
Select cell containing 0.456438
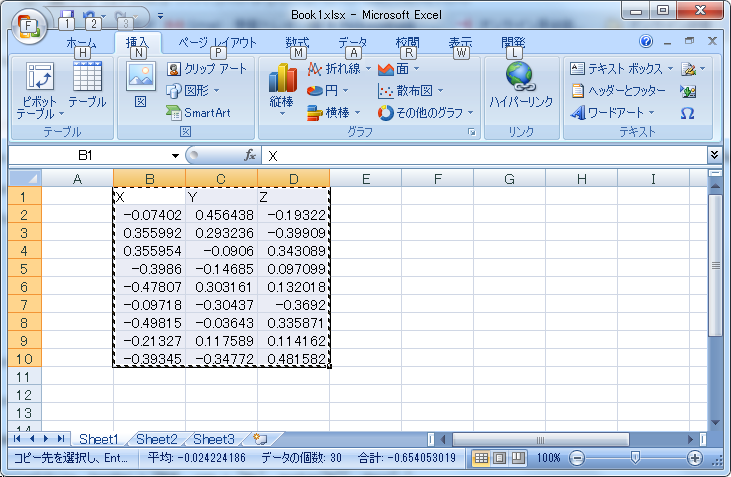[x=221, y=215]
